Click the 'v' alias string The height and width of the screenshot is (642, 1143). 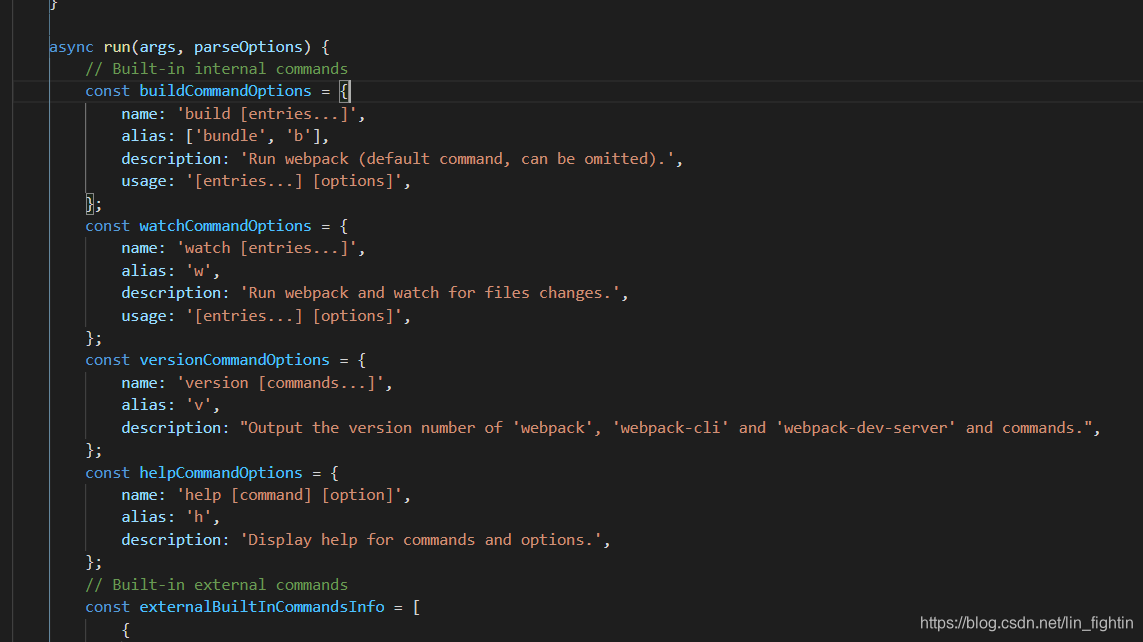pyautogui.click(x=199, y=404)
